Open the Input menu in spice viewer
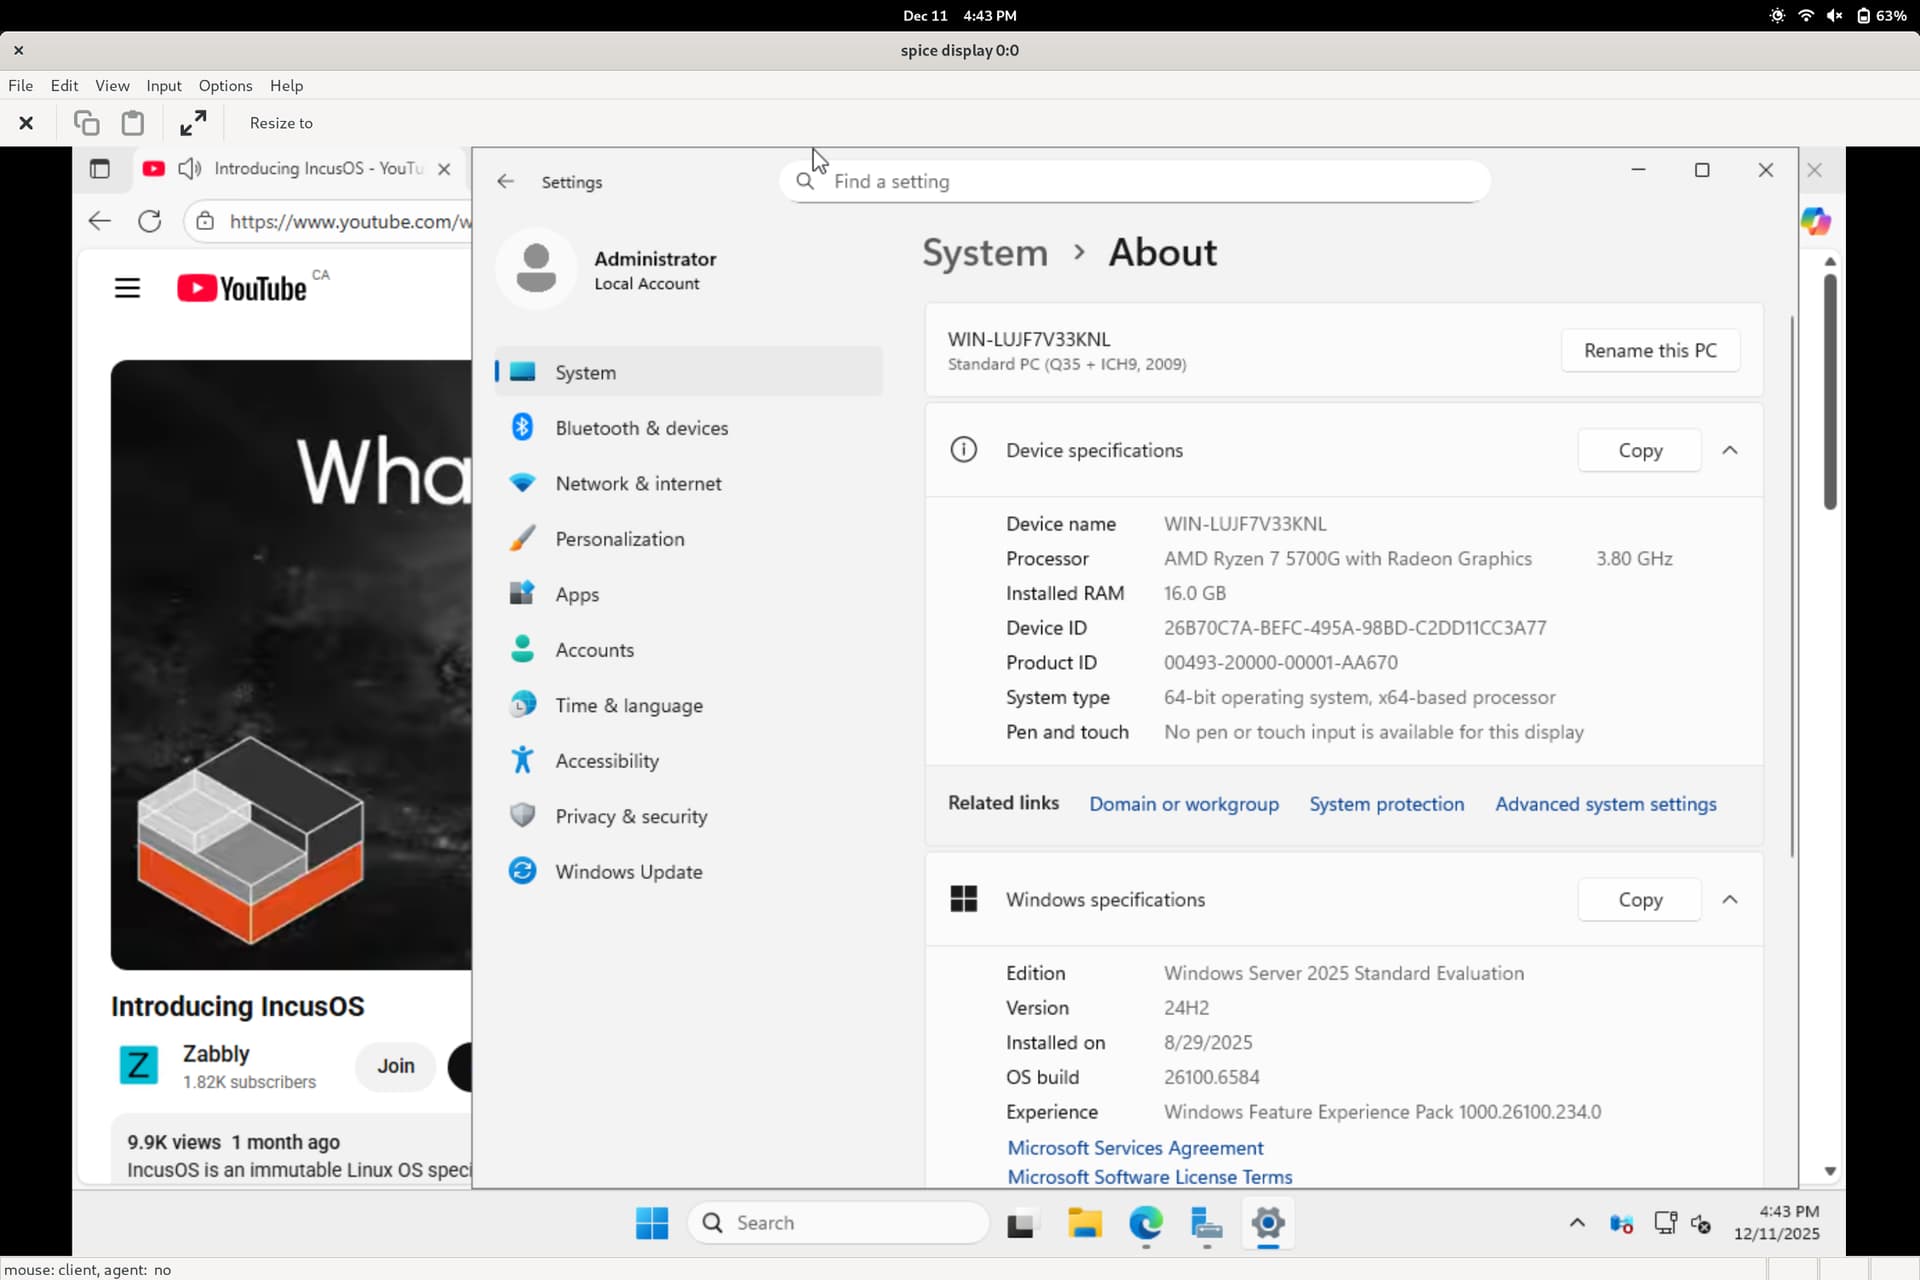 [x=163, y=86]
